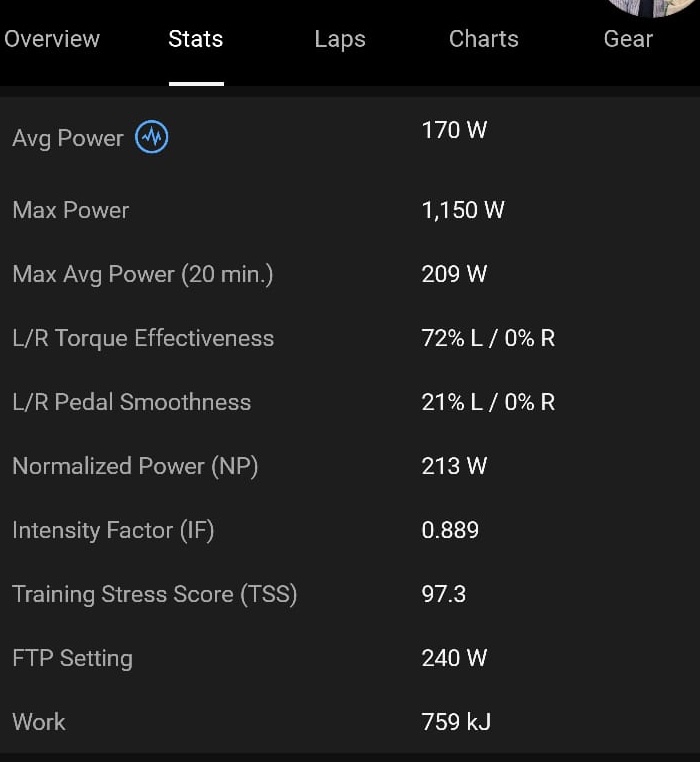Viewport: 700px width, 762px height.
Task: Tap the Max Power row label
Action: point(71,210)
